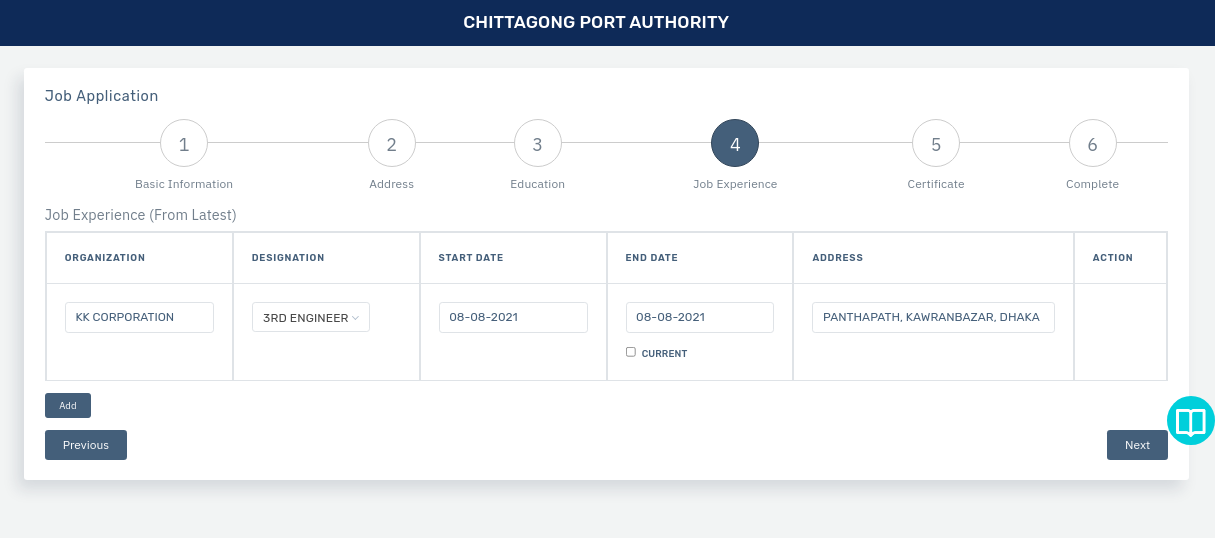Select step 3 Education circle

(x=538, y=144)
